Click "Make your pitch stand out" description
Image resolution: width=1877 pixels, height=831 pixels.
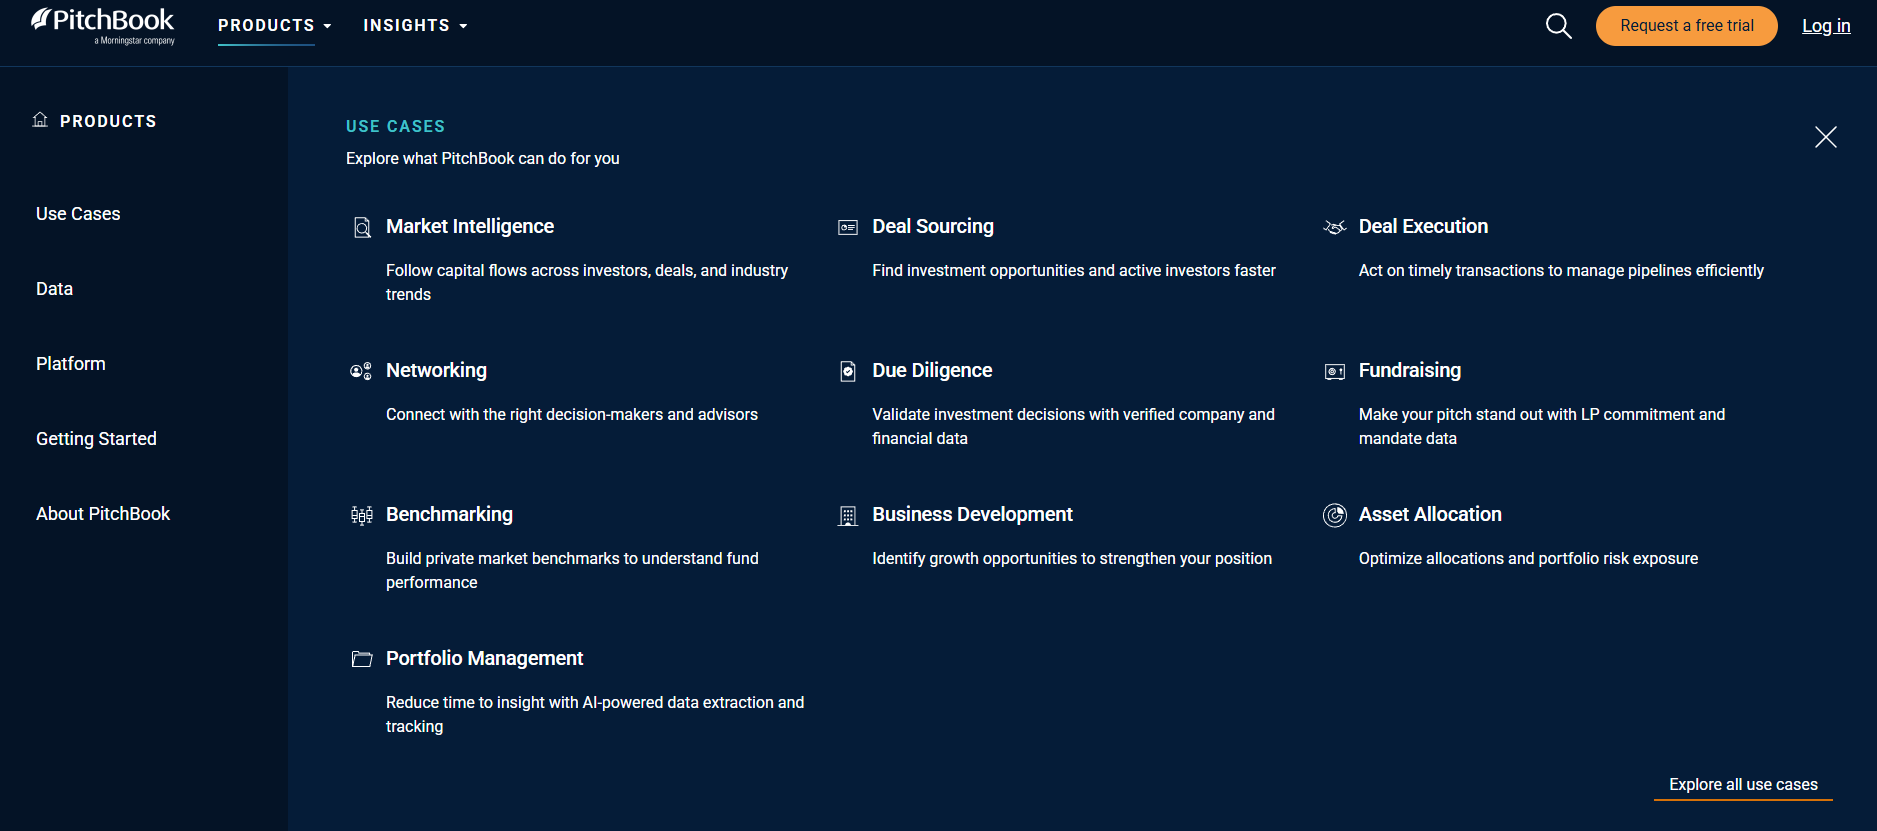(1542, 427)
